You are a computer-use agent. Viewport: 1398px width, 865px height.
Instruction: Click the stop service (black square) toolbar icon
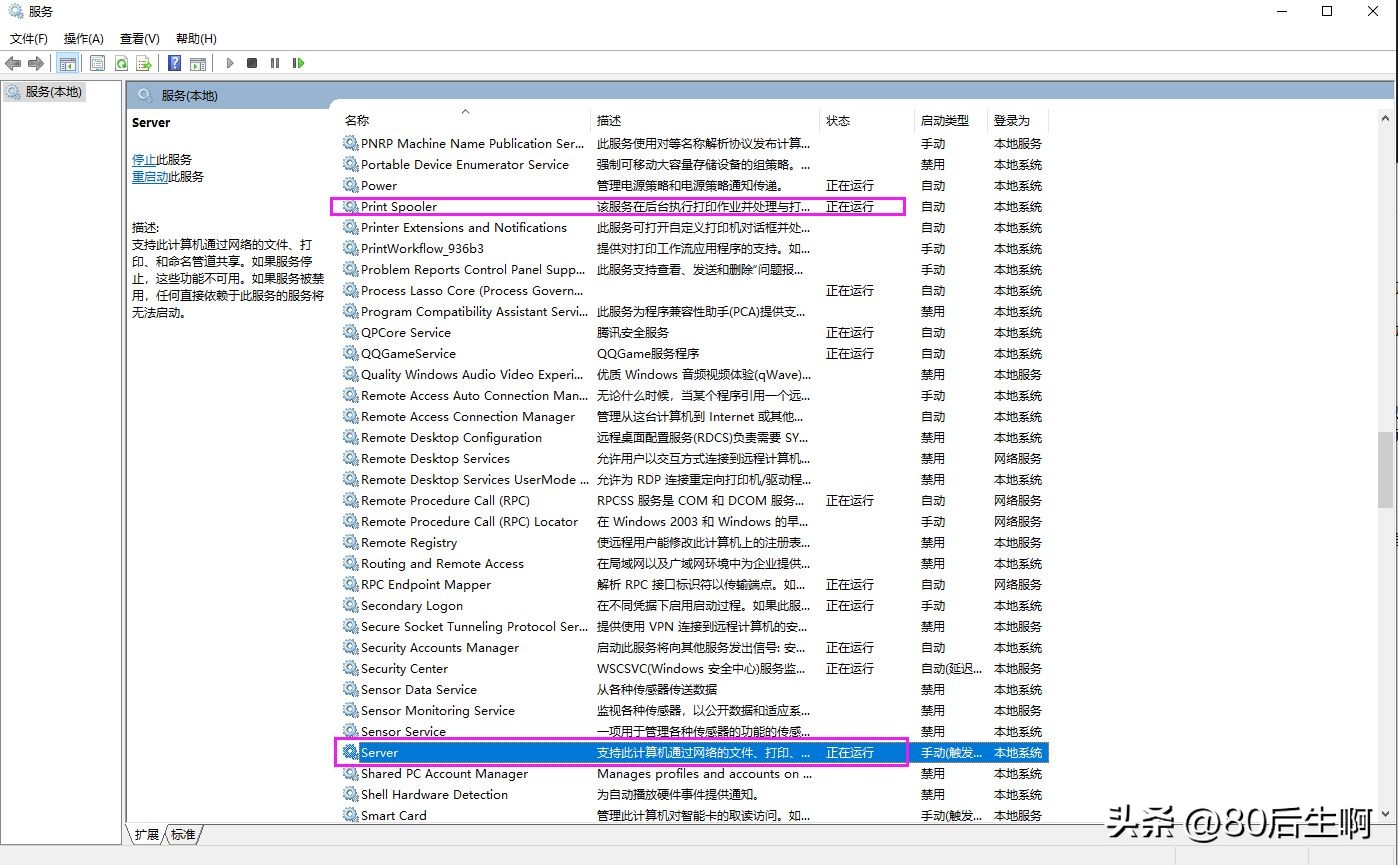click(251, 62)
